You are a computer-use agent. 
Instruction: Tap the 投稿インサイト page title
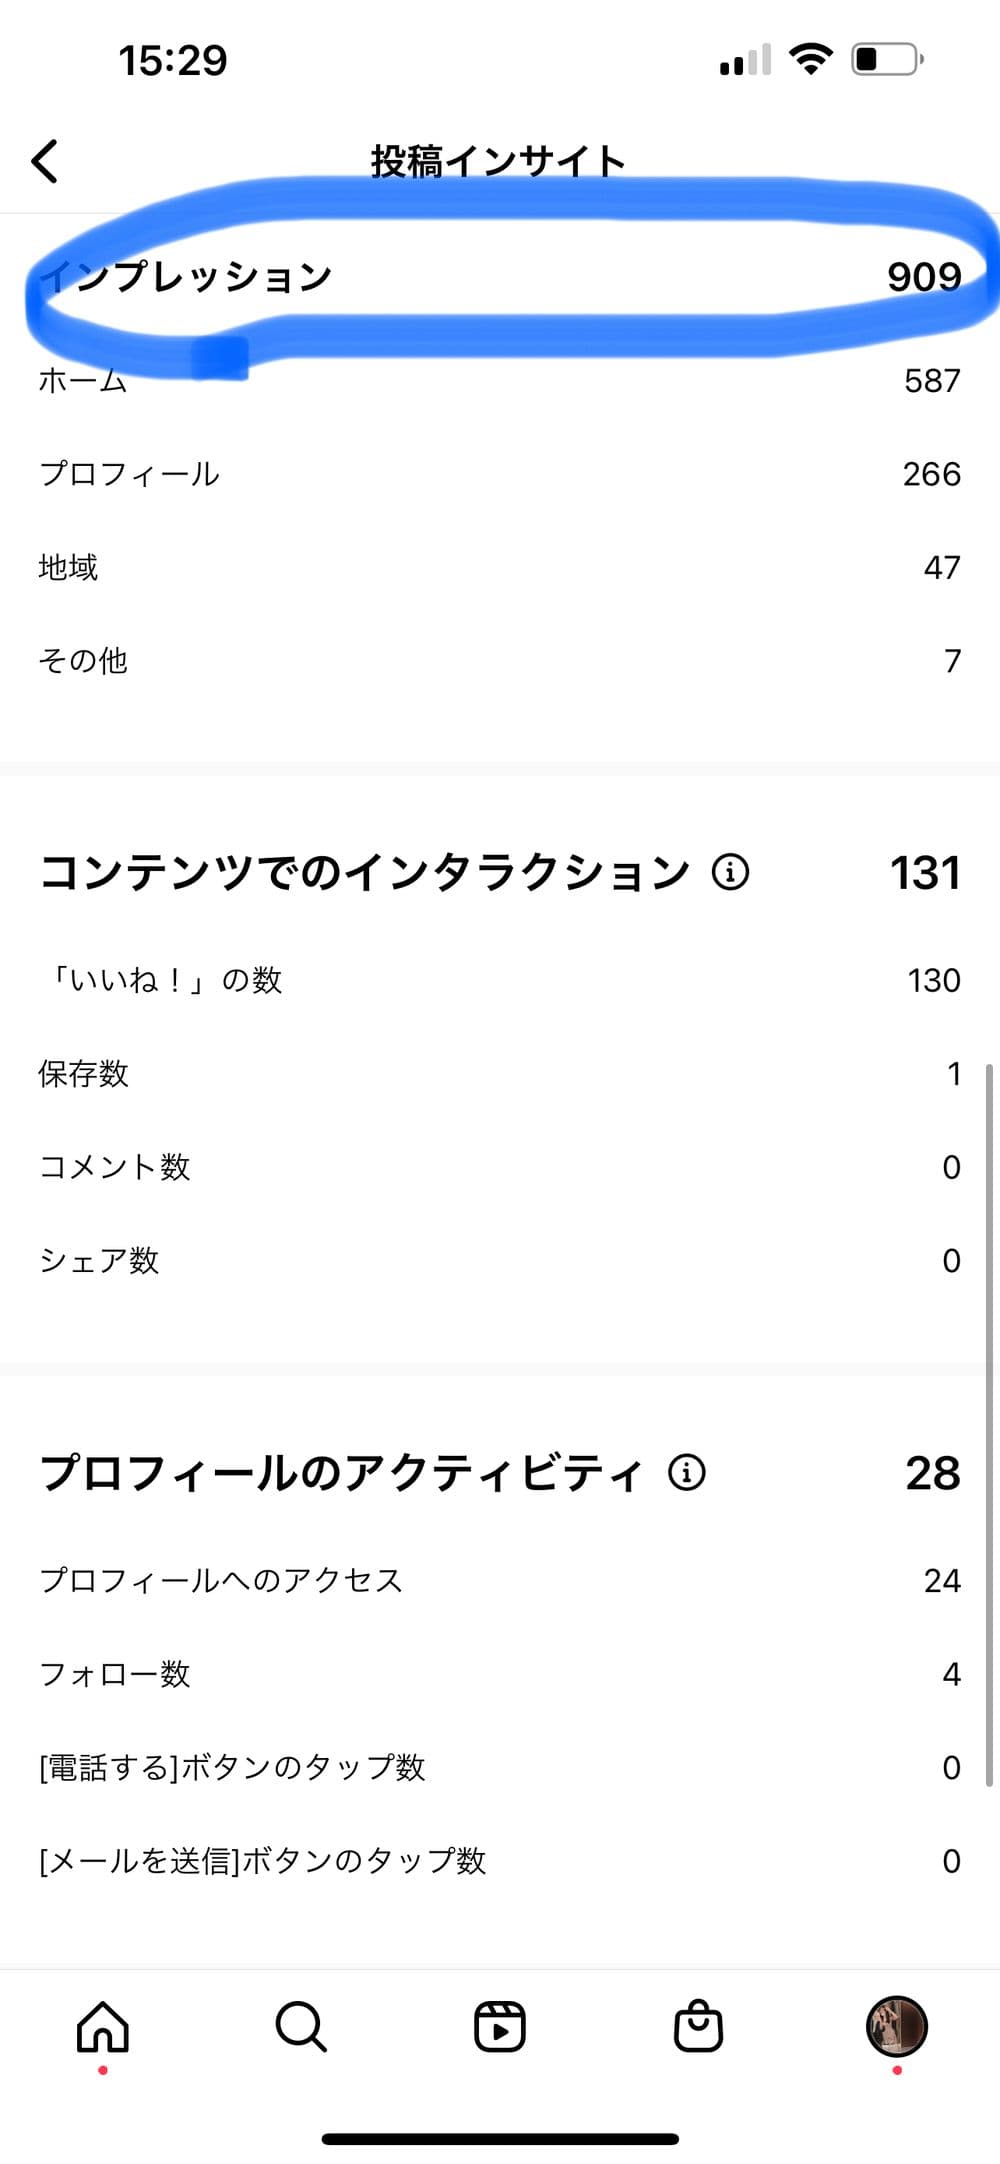pyautogui.click(x=498, y=161)
